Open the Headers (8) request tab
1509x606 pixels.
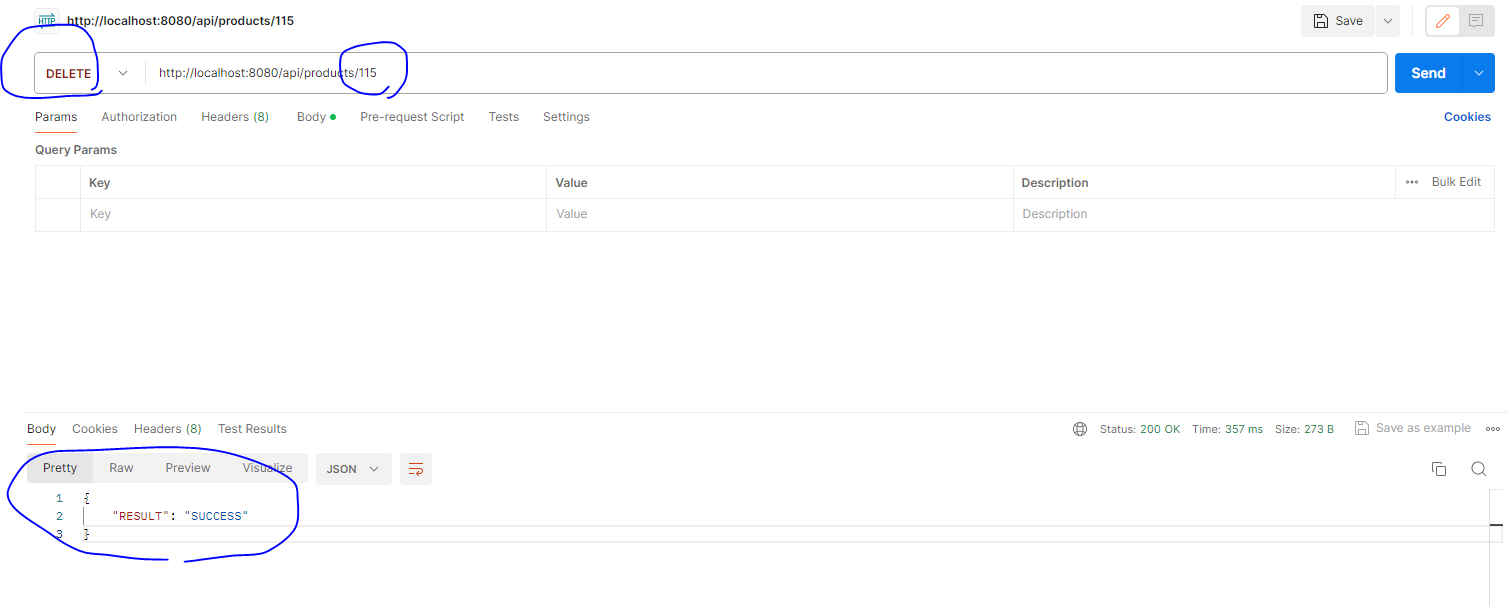[x=235, y=117]
